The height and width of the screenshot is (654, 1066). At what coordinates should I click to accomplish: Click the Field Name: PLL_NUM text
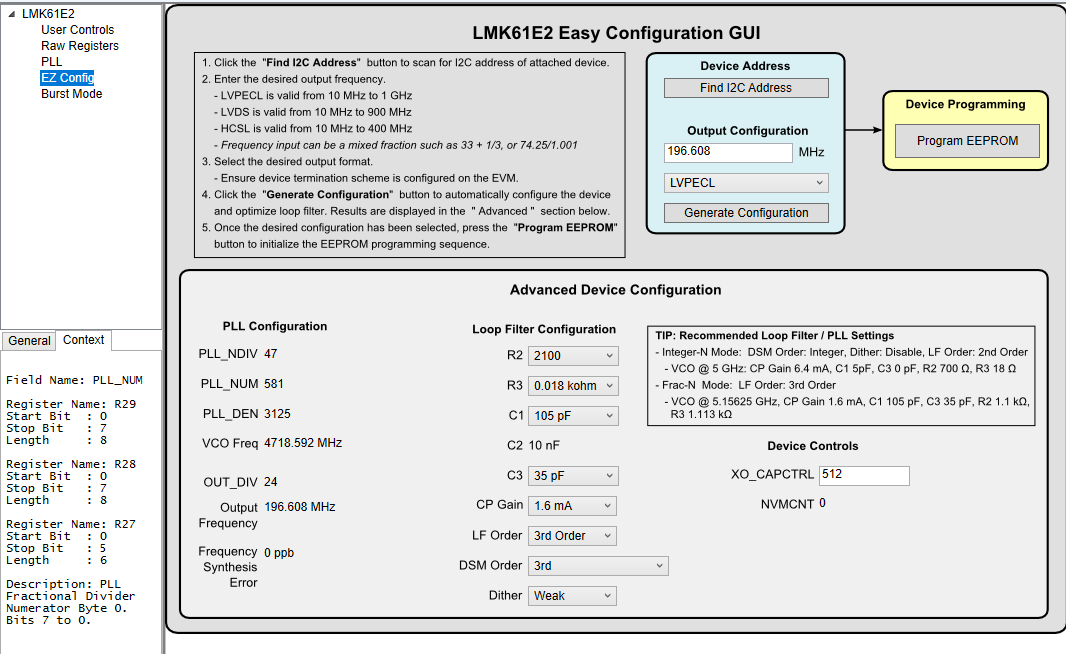pyautogui.click(x=75, y=380)
